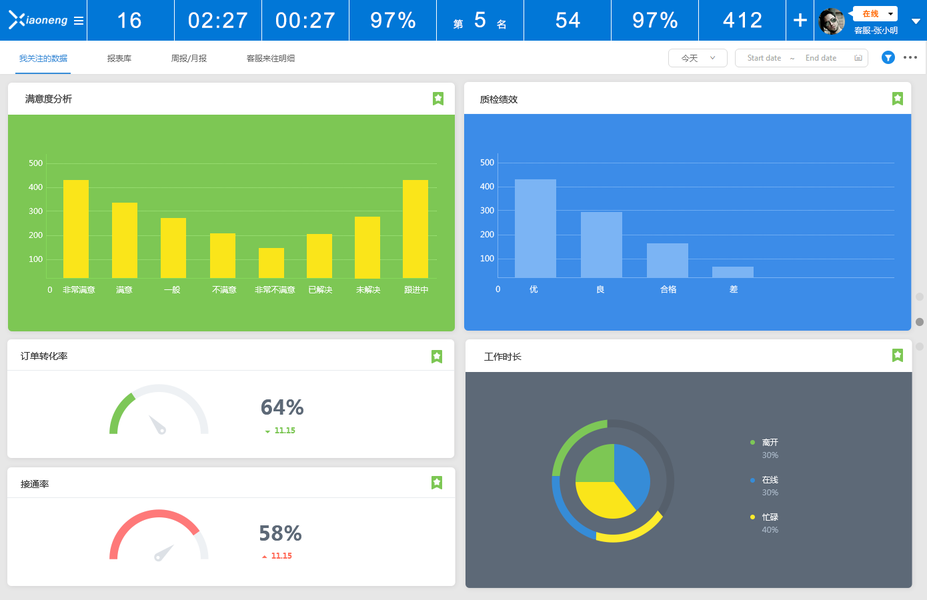Click the 16 stat tile in header
Image resolution: width=927 pixels, height=600 pixels.
point(129,20)
